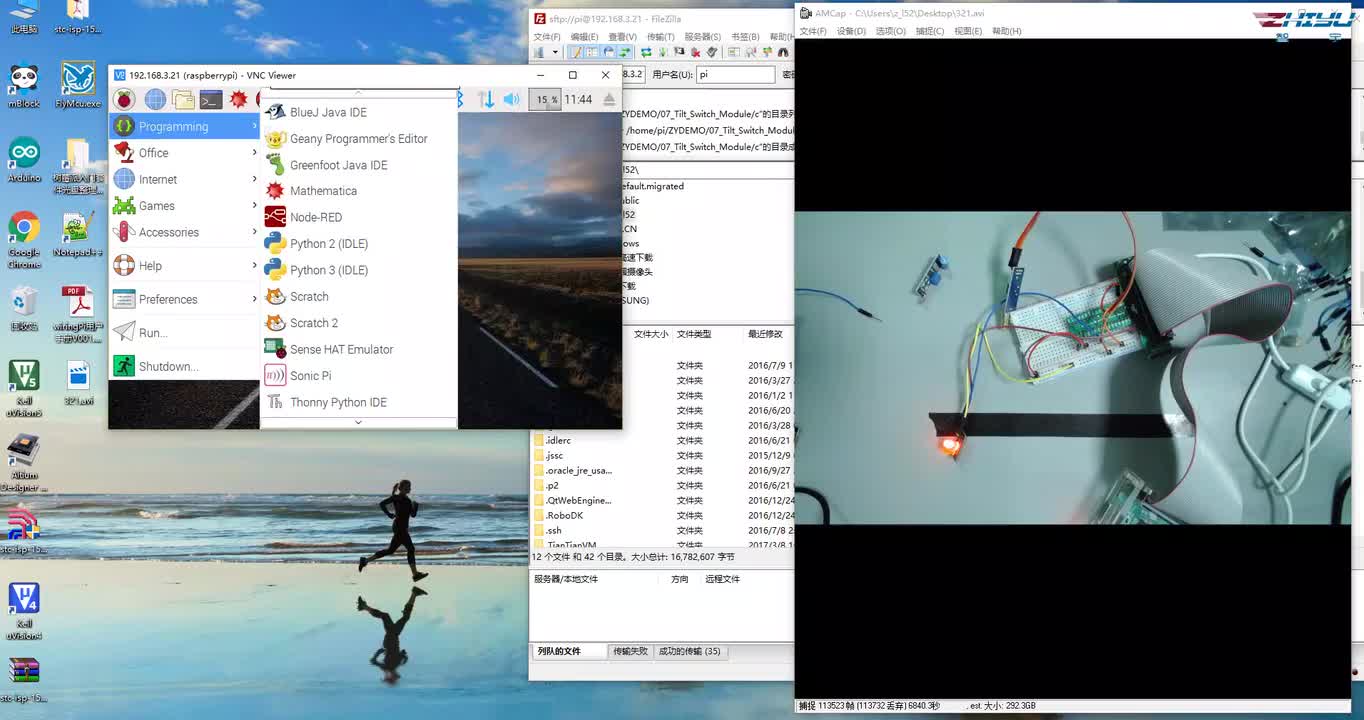Click FileZilla refresh file lists icon
This screenshot has height=720, width=1364.
coord(646,52)
